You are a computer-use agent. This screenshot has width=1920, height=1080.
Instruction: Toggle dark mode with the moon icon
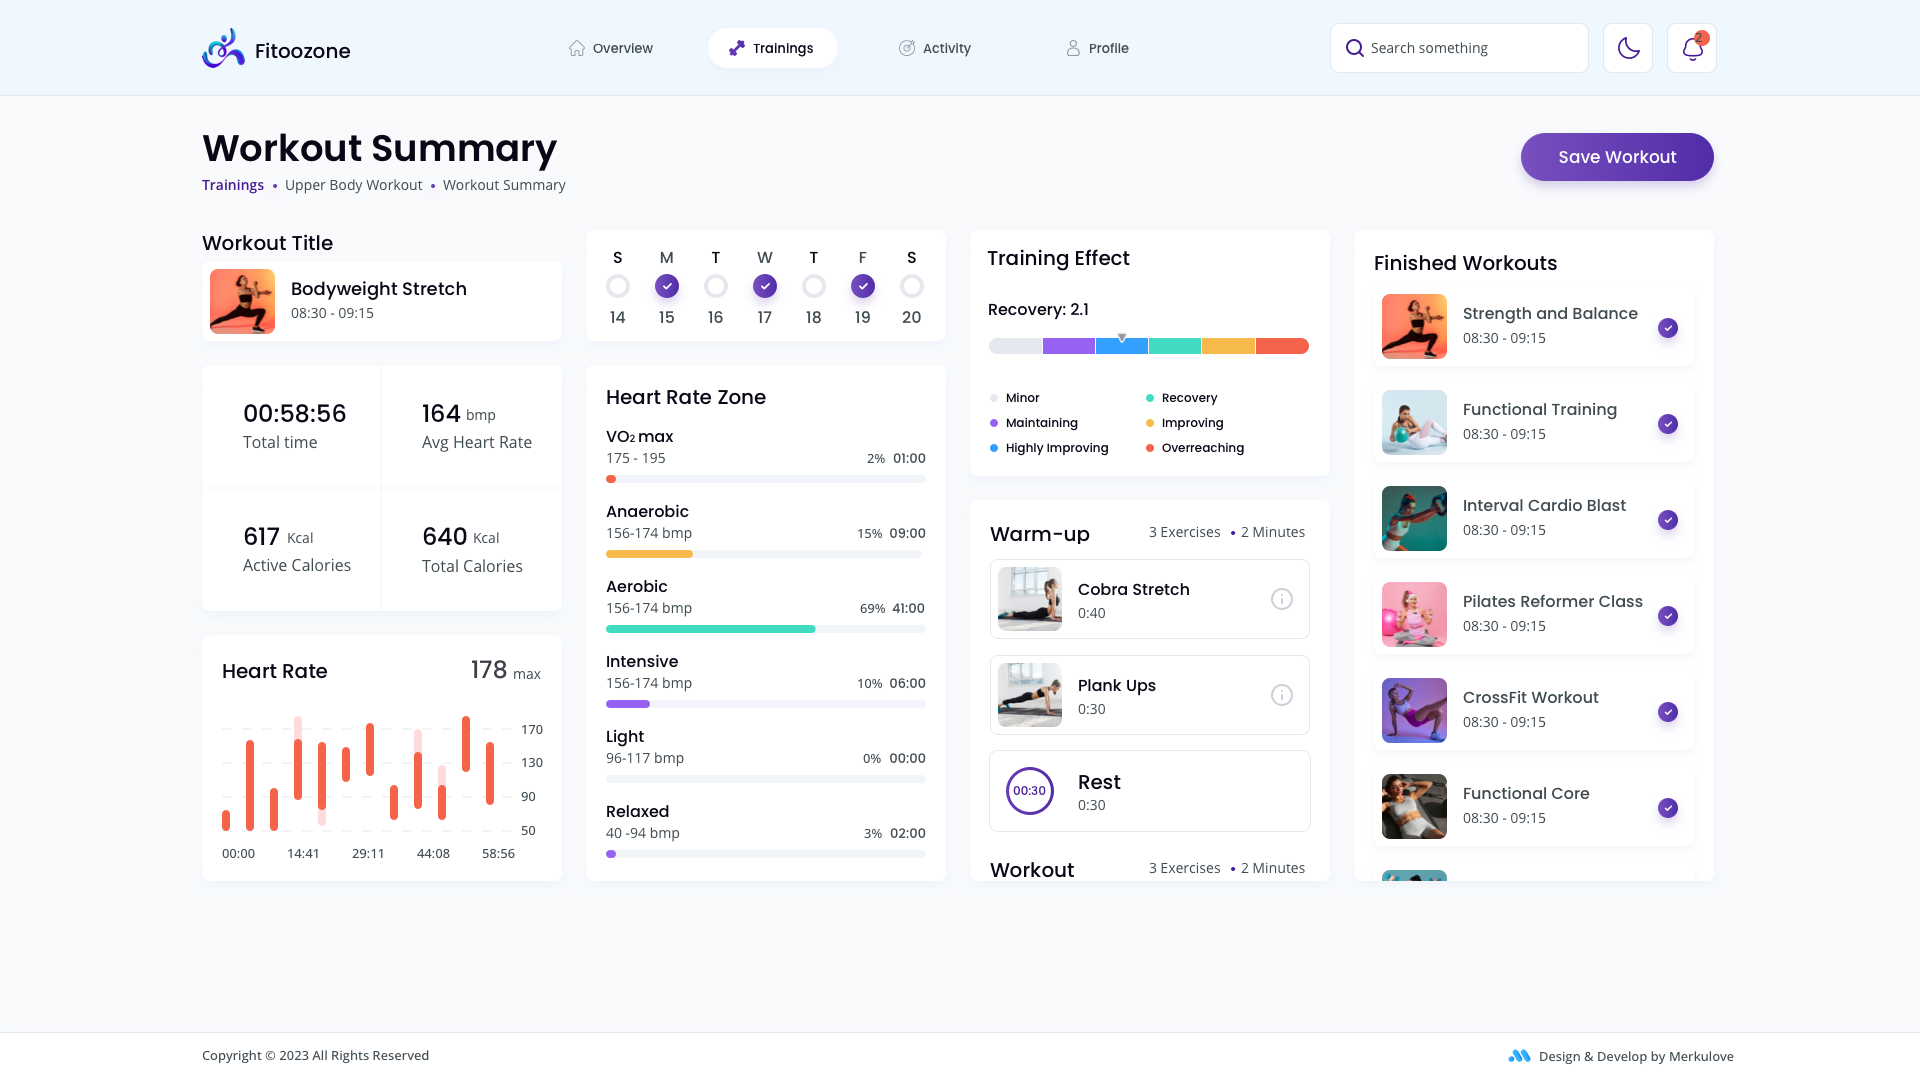click(1627, 47)
